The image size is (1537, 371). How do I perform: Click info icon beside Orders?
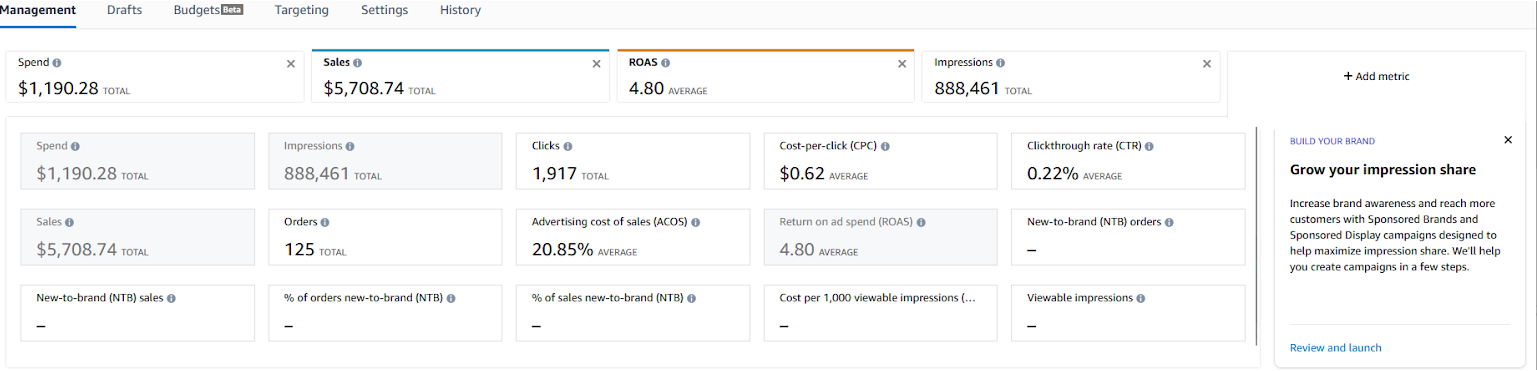coord(325,222)
